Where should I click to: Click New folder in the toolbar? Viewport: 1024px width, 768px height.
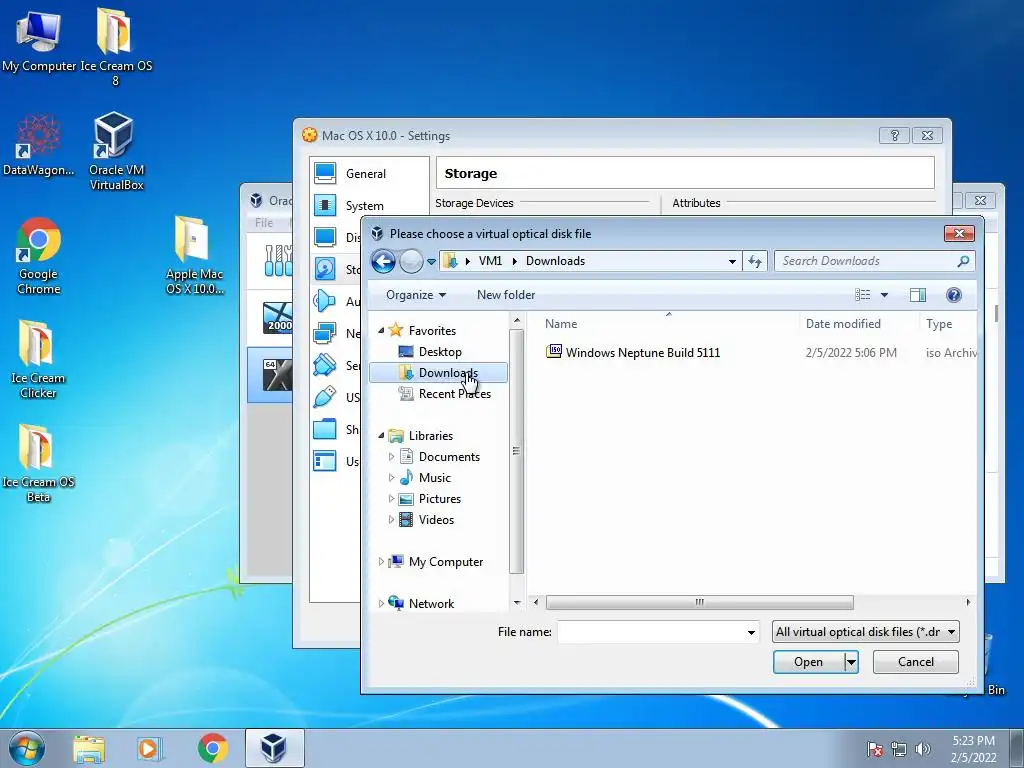[x=506, y=295]
